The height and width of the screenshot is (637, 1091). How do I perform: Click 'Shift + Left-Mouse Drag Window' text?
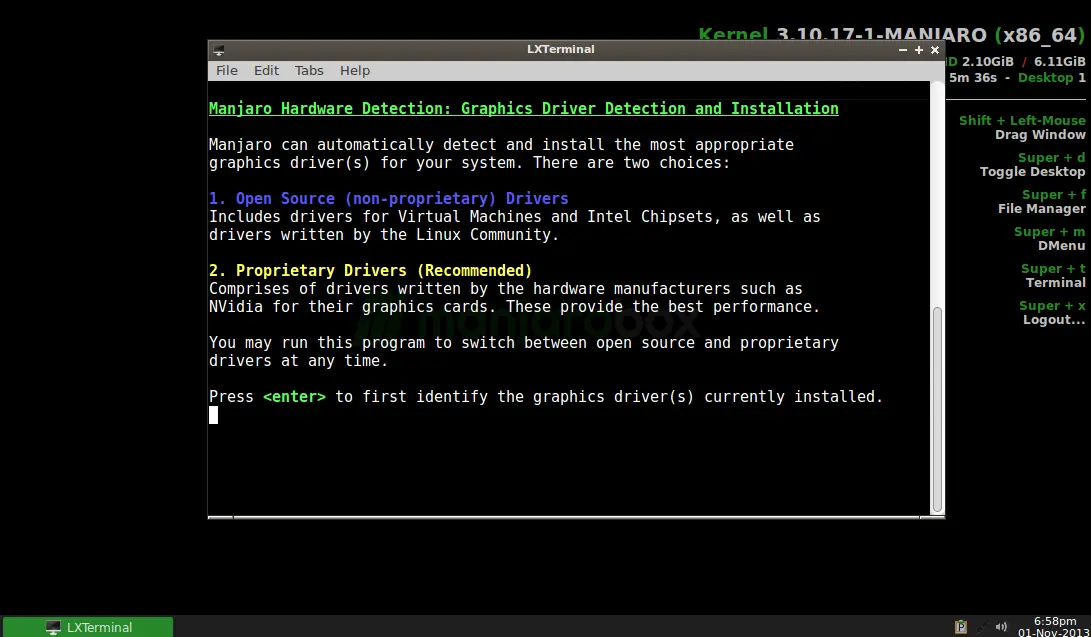[x=1022, y=127]
